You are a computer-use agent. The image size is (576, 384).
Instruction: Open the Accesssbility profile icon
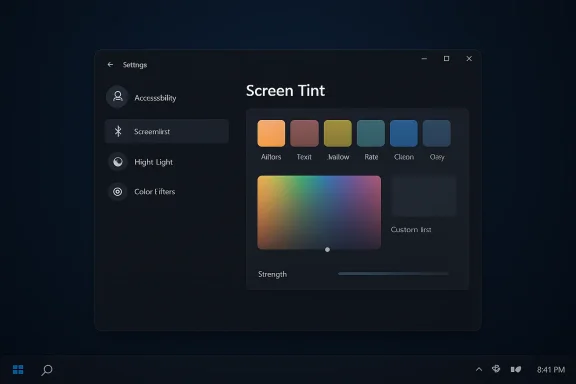118,97
